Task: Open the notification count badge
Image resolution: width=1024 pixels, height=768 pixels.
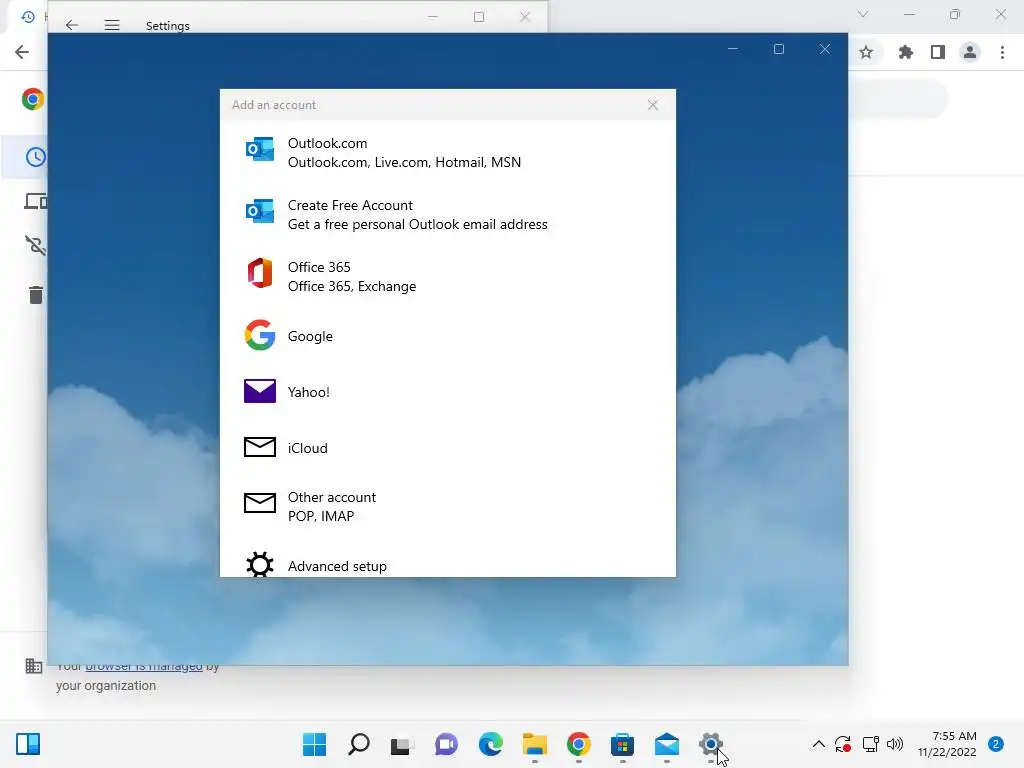Action: (996, 744)
